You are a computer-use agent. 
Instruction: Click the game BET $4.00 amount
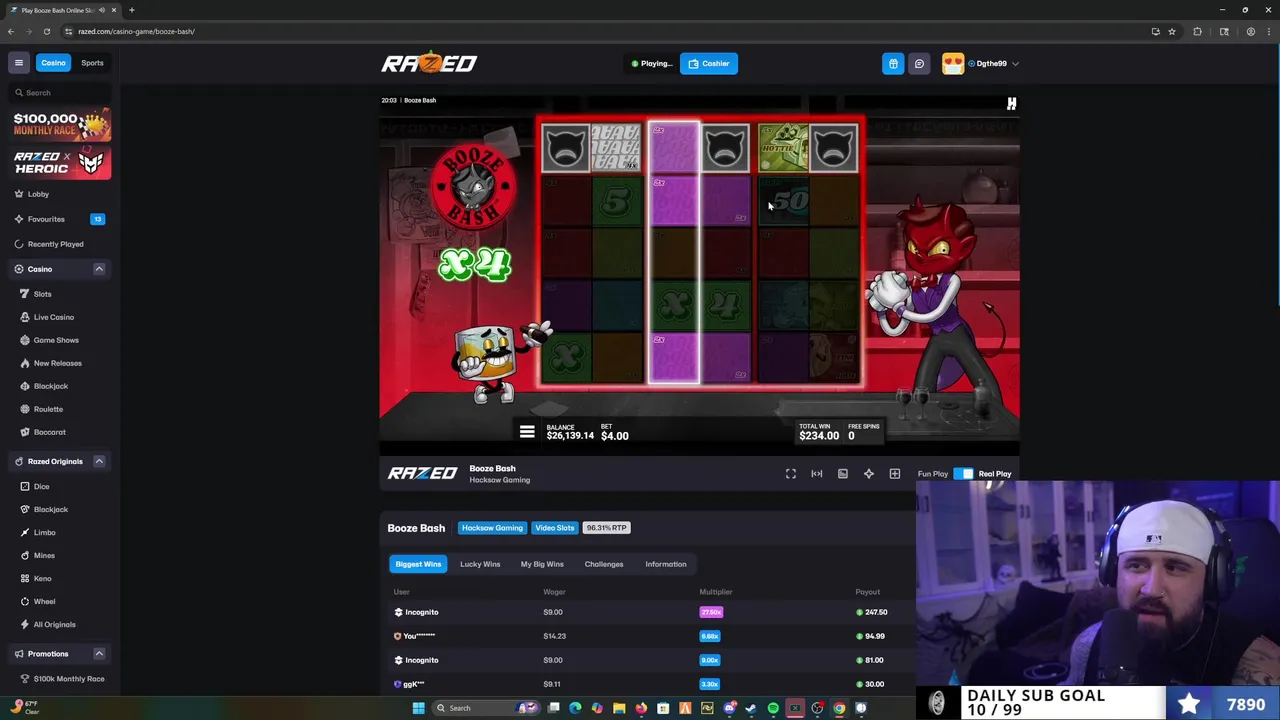coord(614,432)
